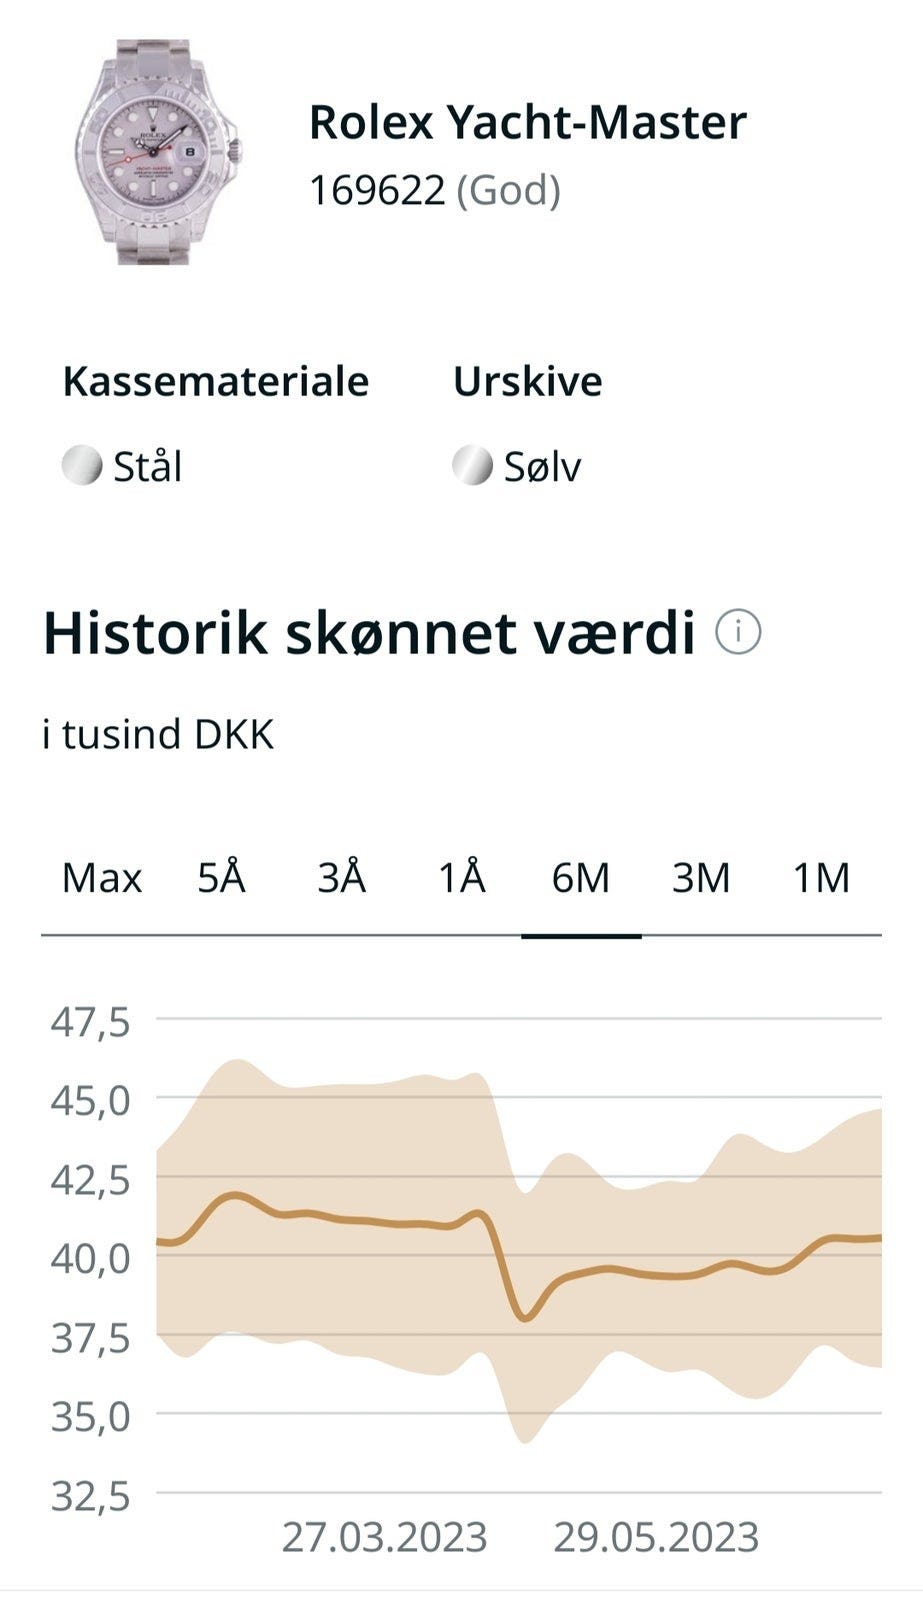
Task: Select the 5Å time range tab
Action: tap(222, 878)
